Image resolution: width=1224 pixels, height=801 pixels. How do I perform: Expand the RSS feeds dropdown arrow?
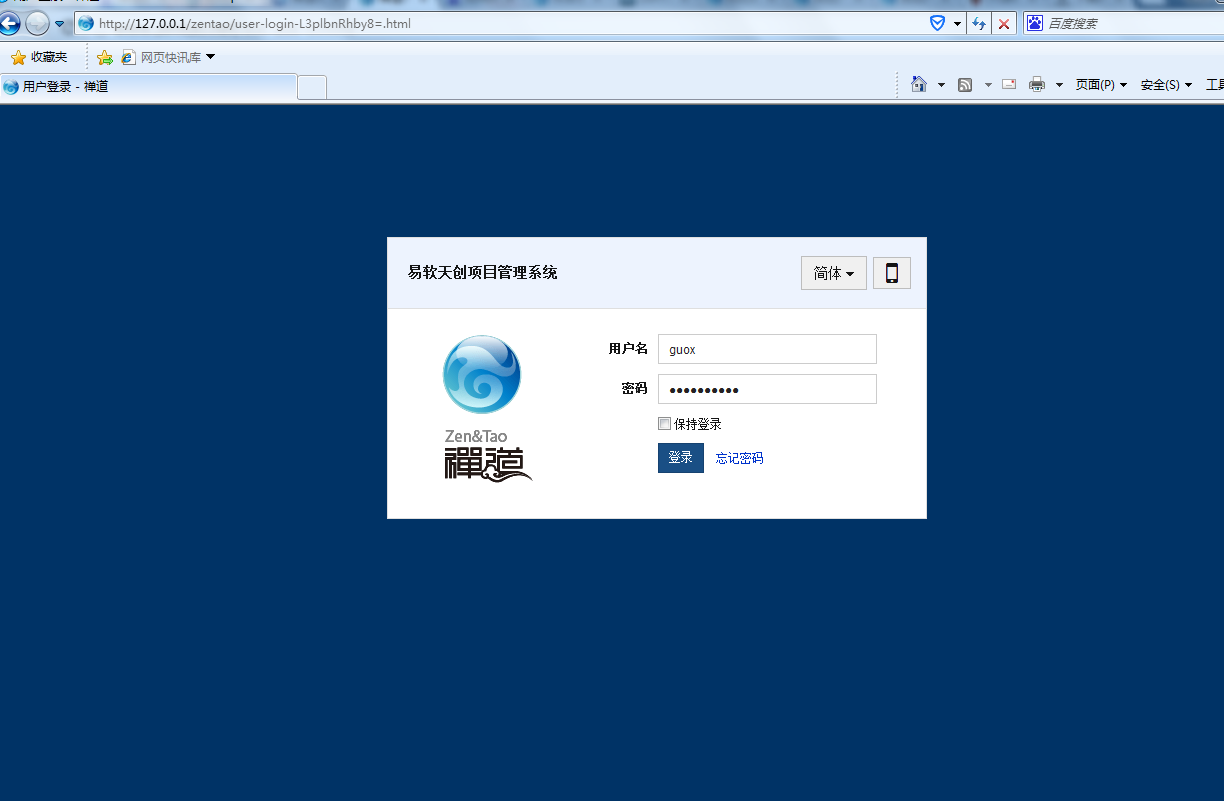[x=988, y=85]
